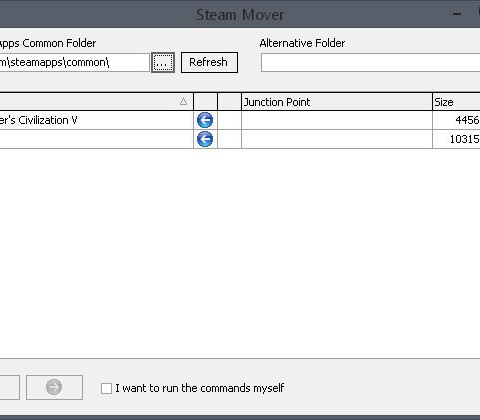Sort by the Junction Point column header

[337, 102]
